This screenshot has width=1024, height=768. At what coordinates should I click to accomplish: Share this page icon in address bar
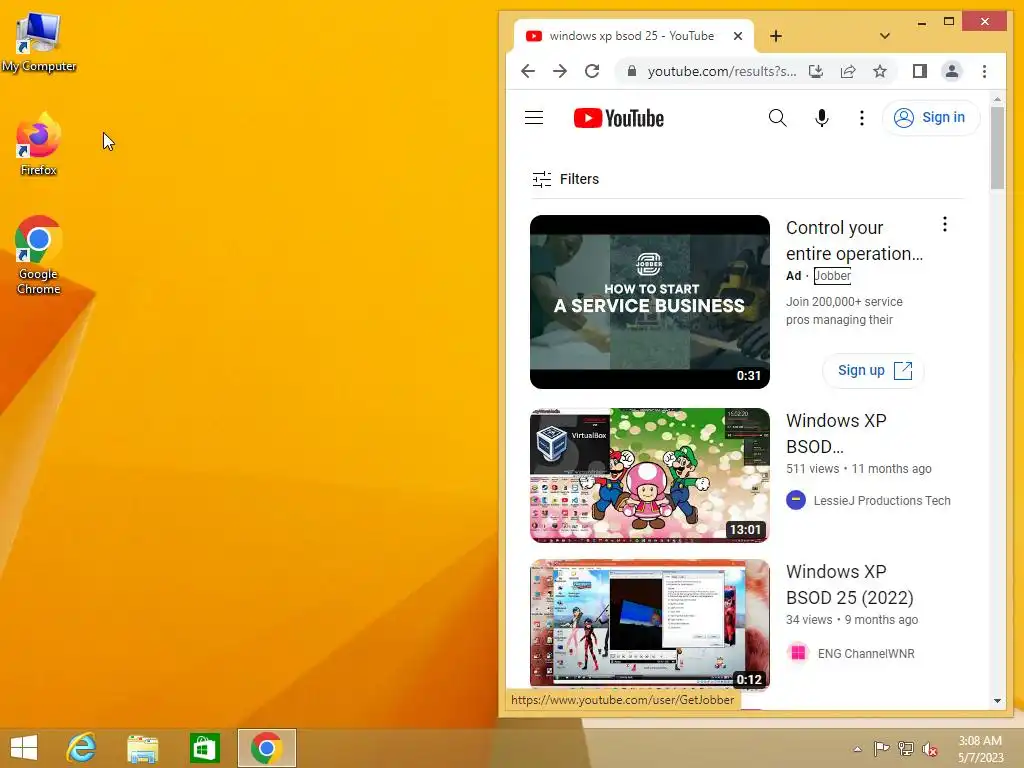848,71
